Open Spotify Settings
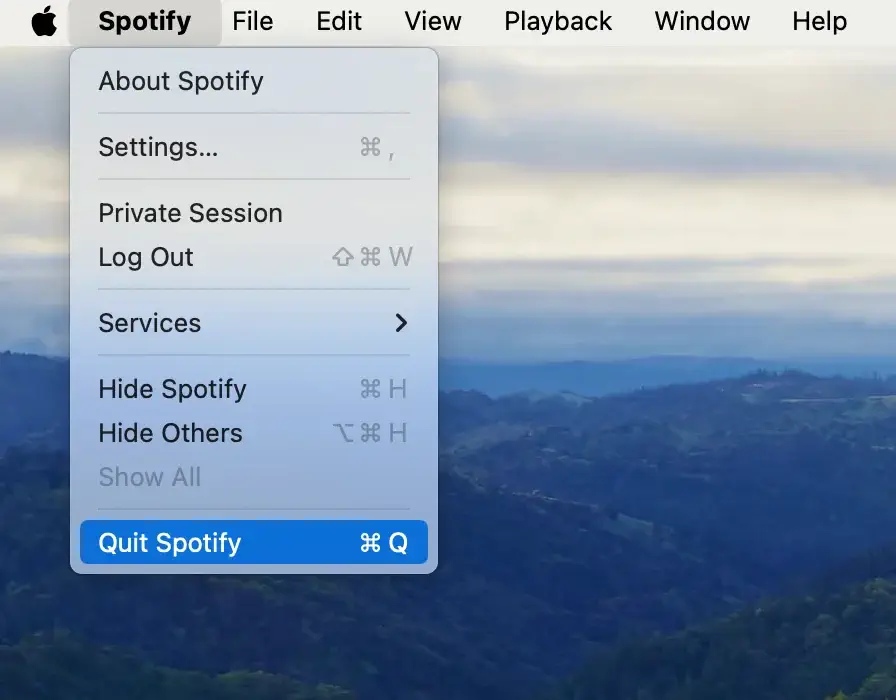The width and height of the screenshot is (896, 700). click(158, 147)
